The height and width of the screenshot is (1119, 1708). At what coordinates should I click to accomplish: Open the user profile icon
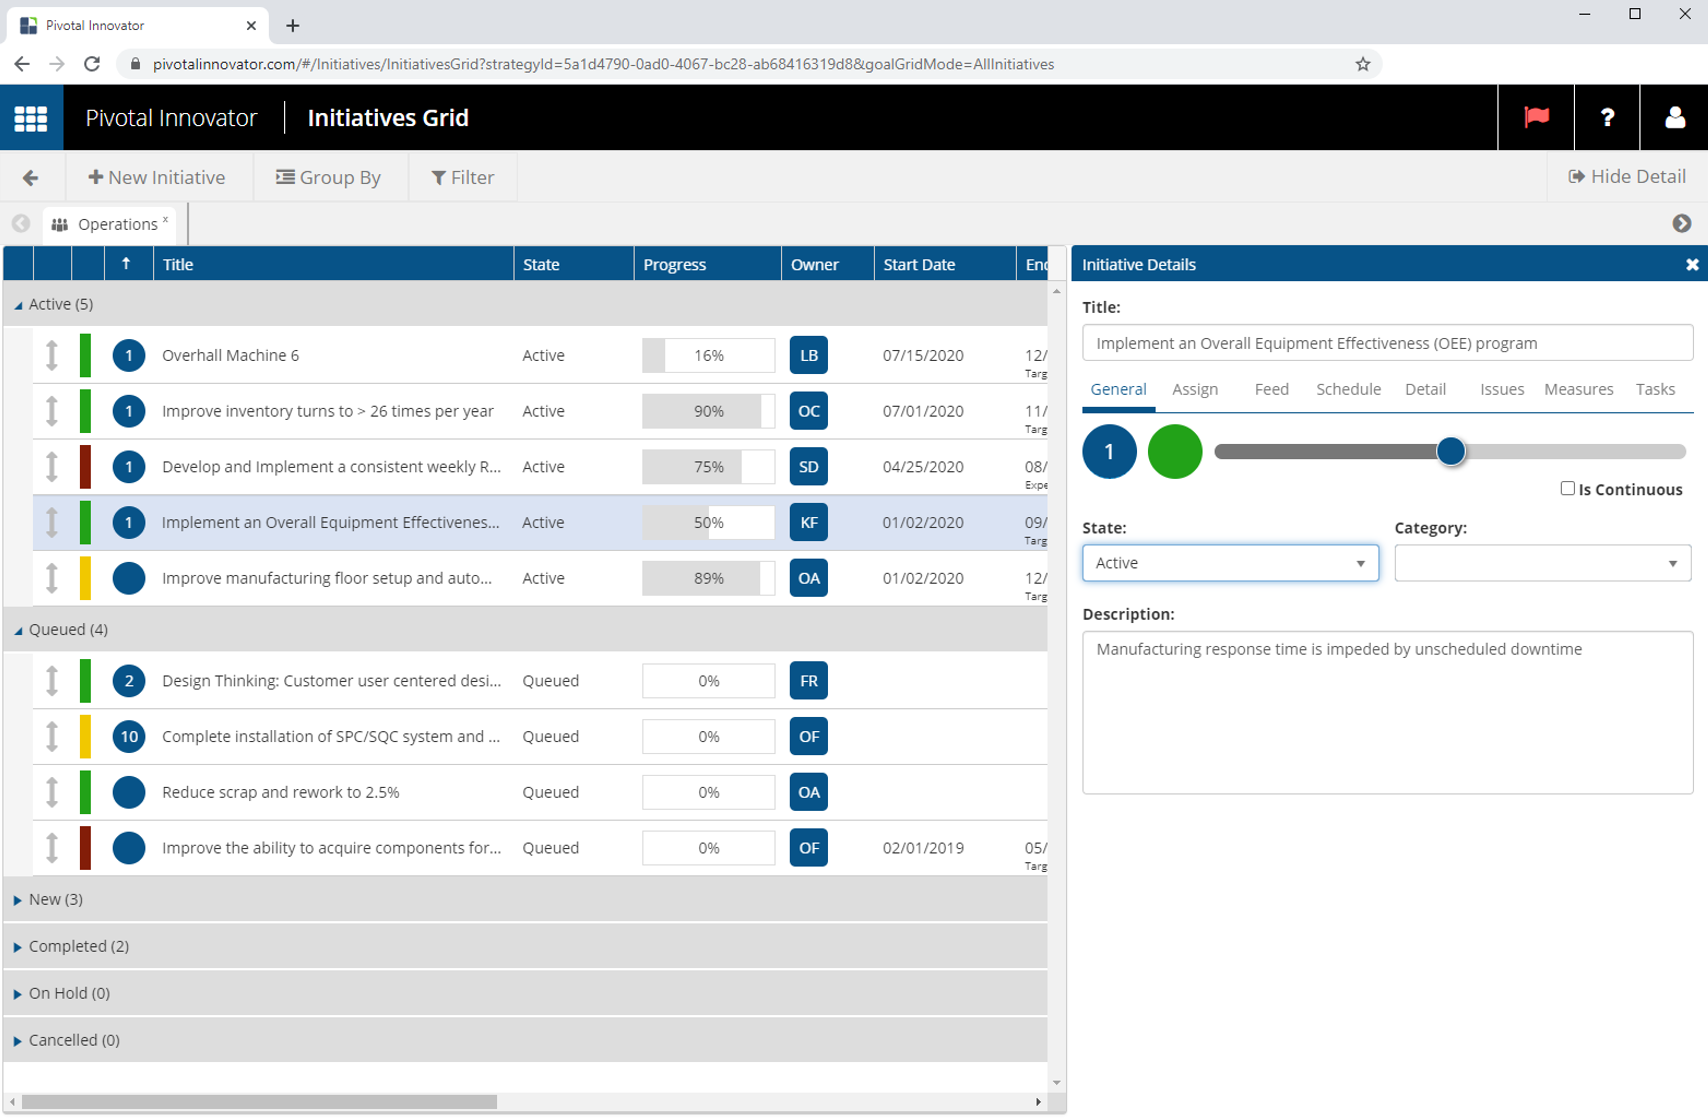point(1674,118)
